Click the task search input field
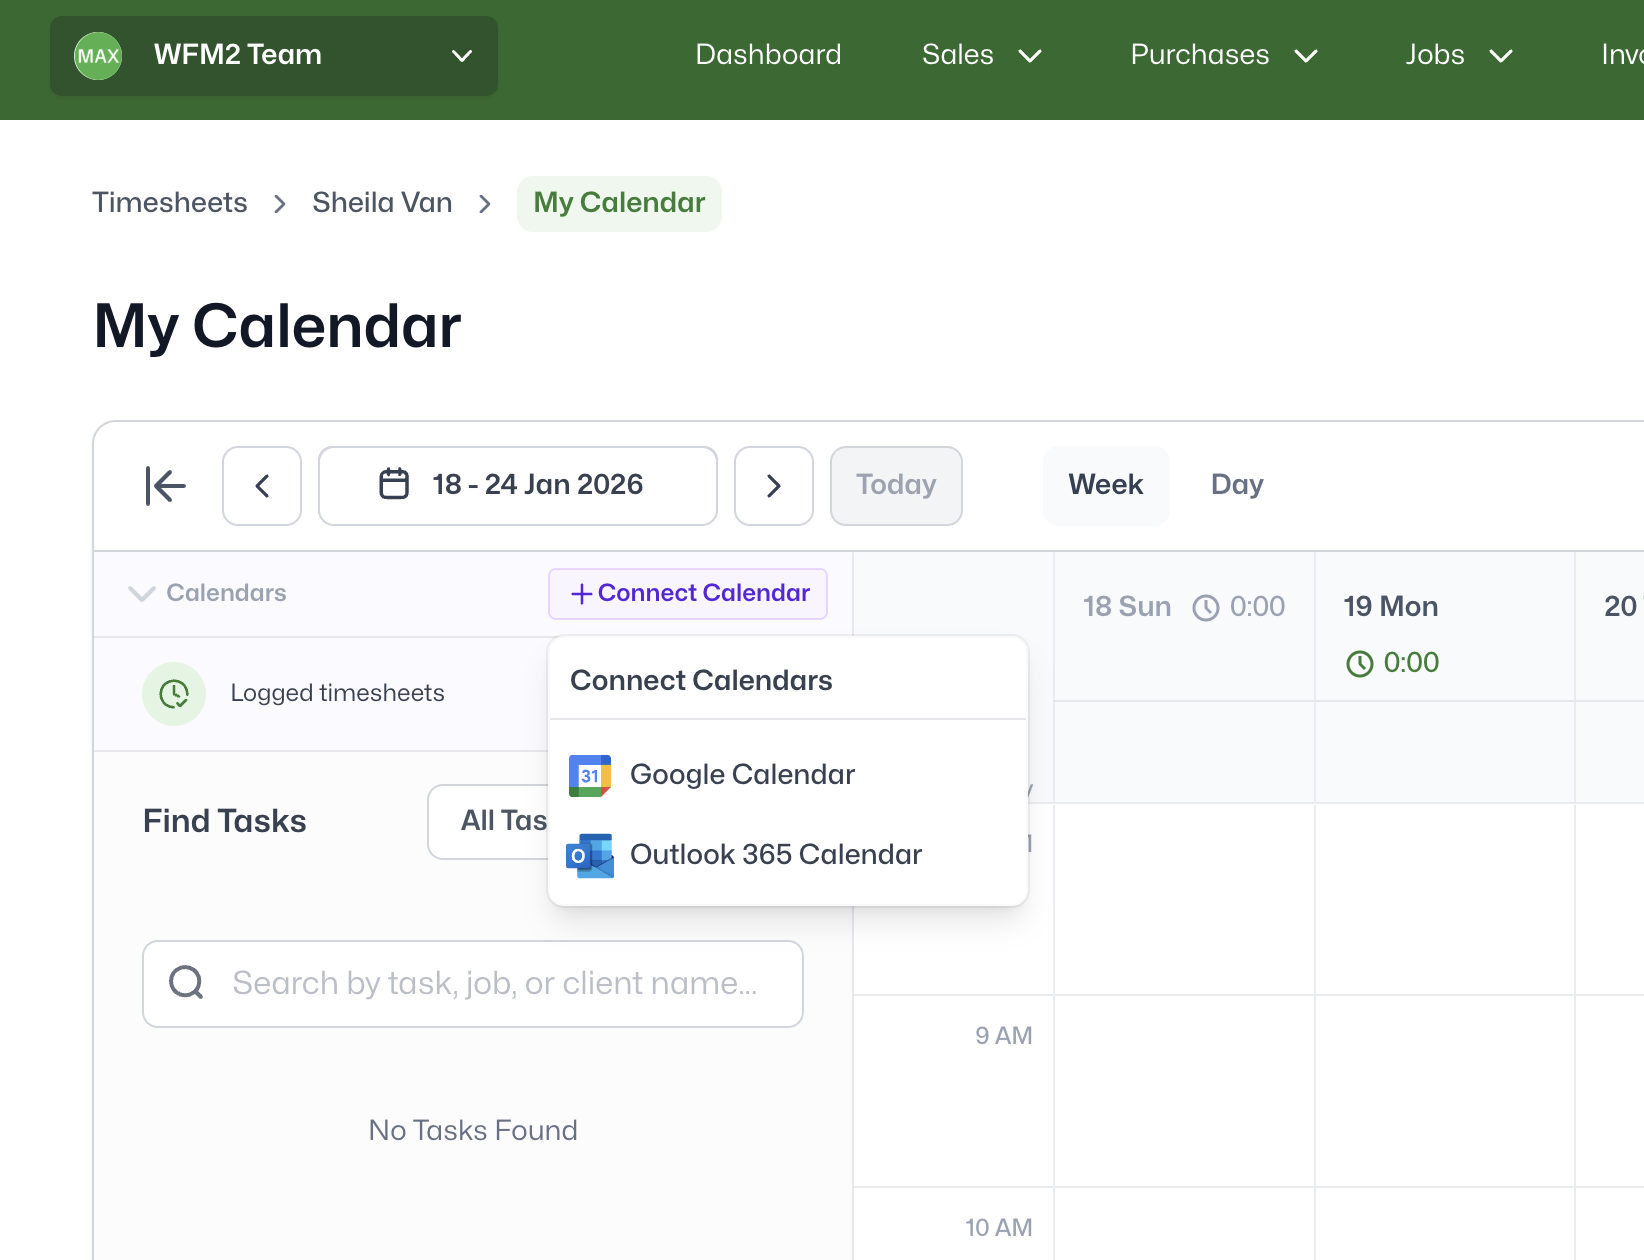The image size is (1644, 1260). (495, 983)
